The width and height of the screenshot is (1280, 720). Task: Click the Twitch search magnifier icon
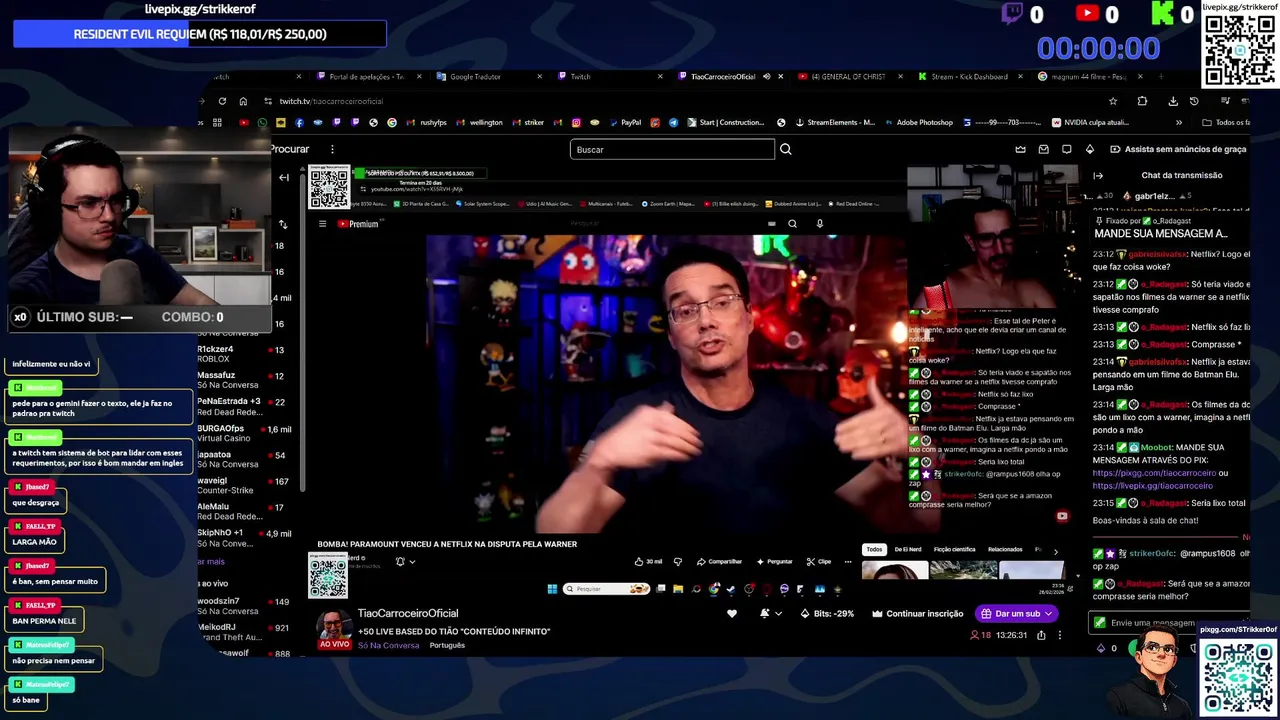785,149
